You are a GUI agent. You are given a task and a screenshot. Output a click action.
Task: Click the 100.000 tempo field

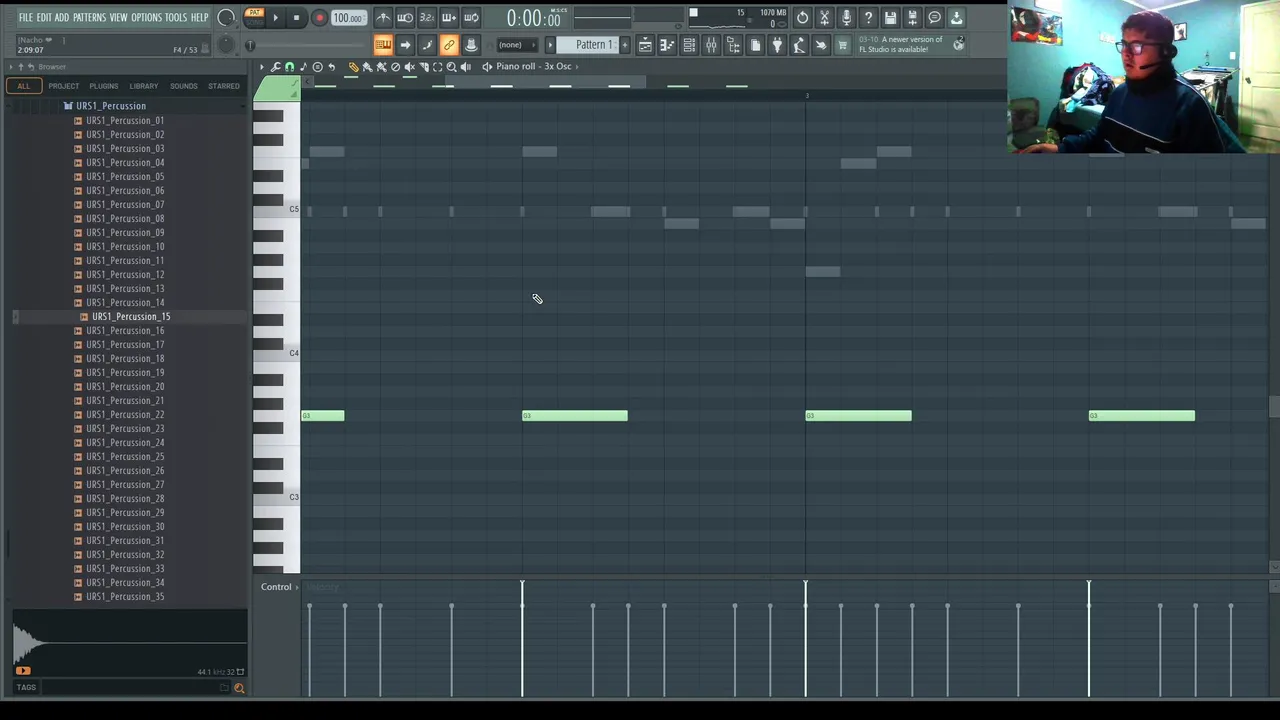tap(348, 18)
